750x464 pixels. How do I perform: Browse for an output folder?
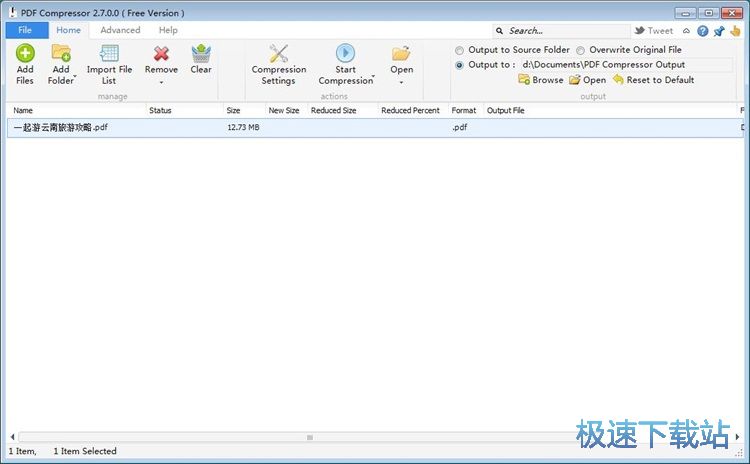[x=540, y=80]
